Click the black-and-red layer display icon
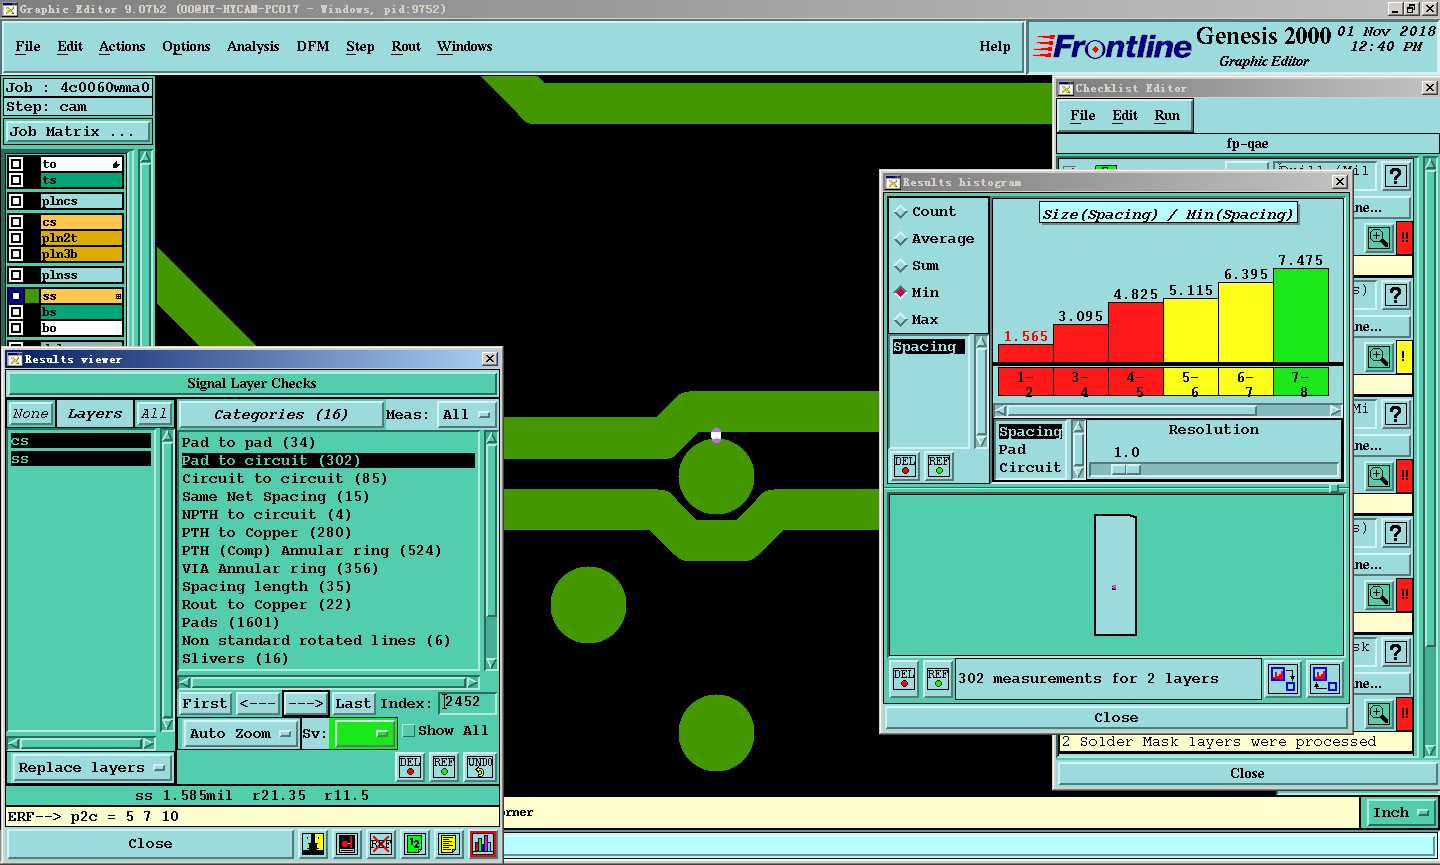The width and height of the screenshot is (1440, 865). tap(346, 844)
